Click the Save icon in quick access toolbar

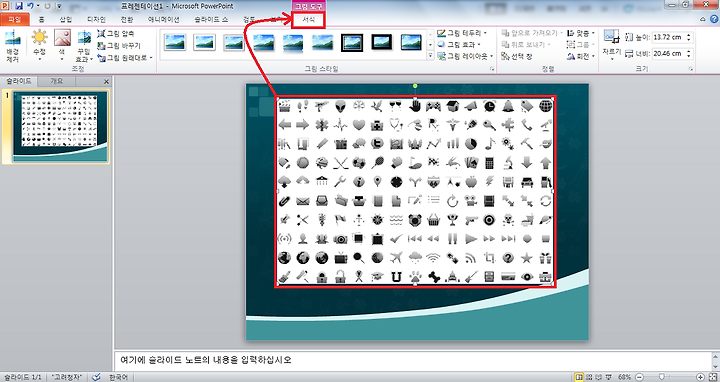coord(19,6)
